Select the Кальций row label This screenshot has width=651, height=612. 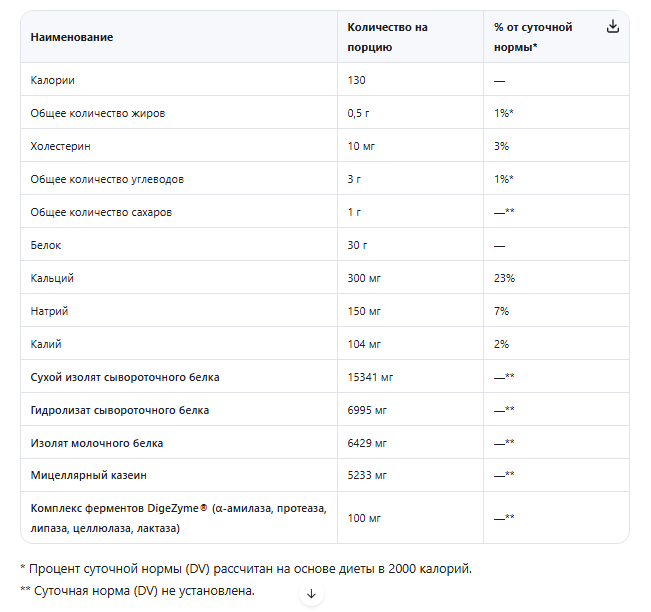(x=53, y=278)
